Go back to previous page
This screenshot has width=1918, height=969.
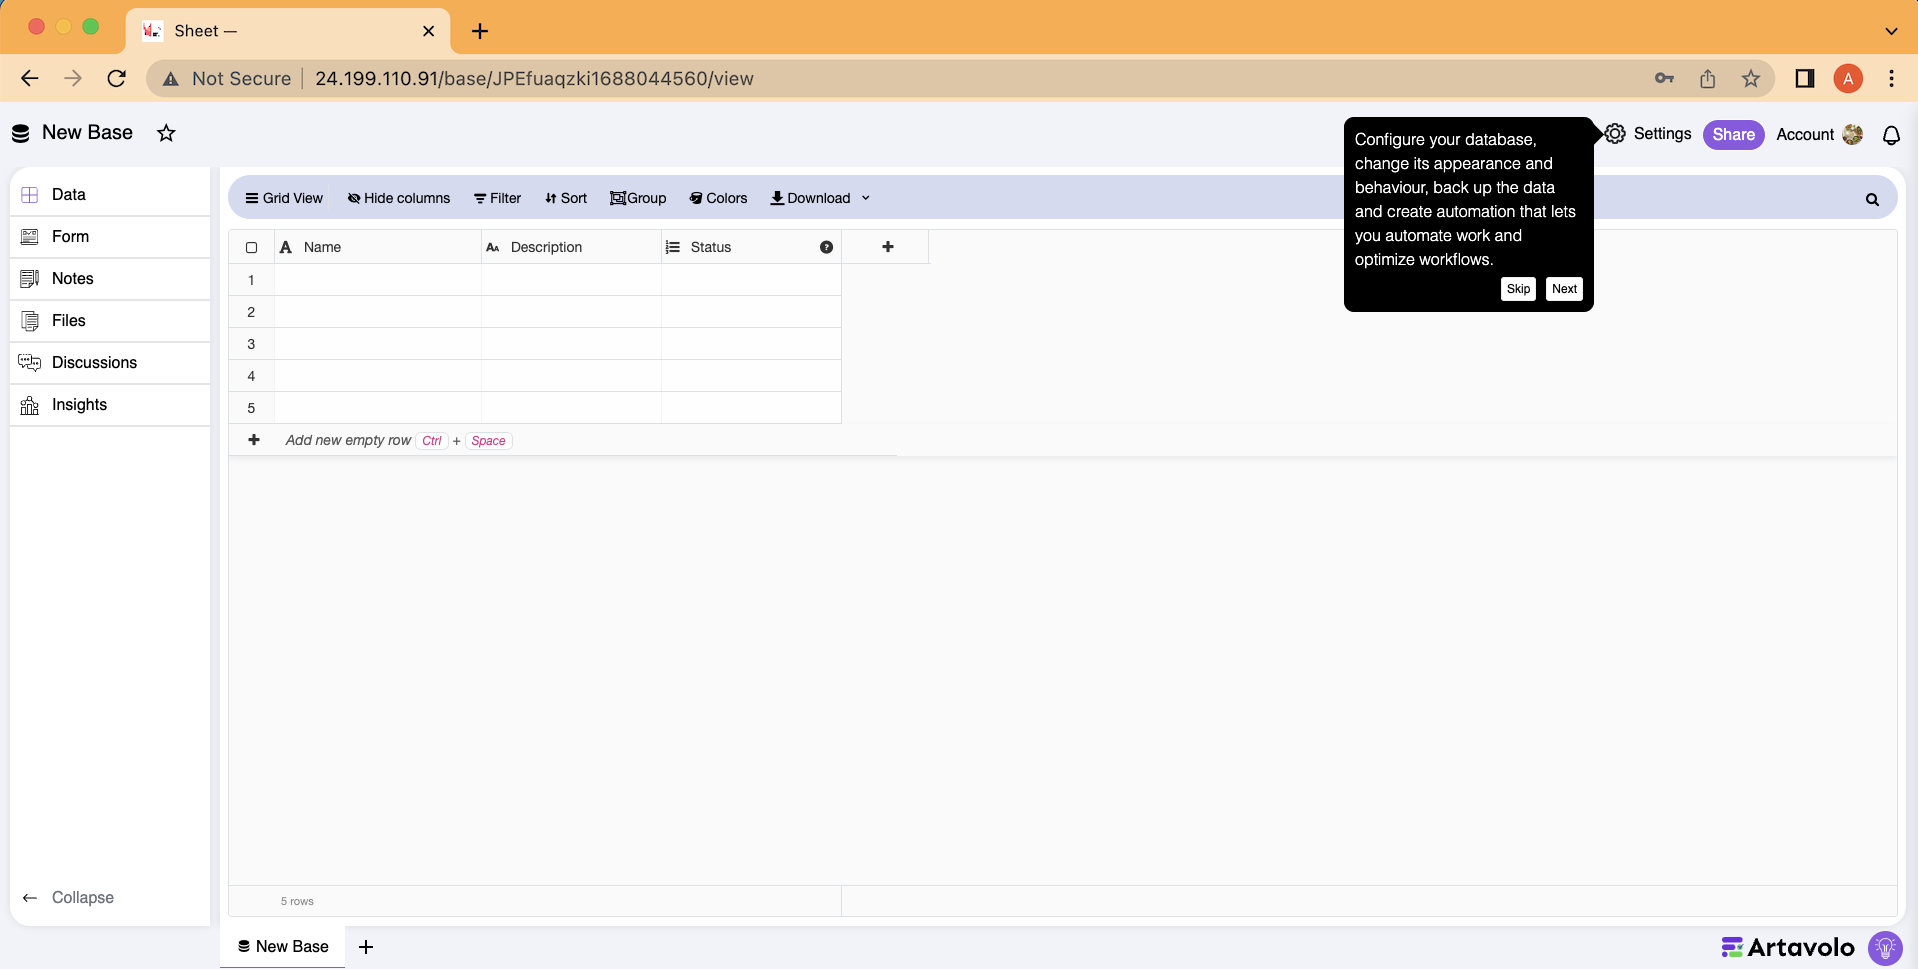pyautogui.click(x=30, y=78)
